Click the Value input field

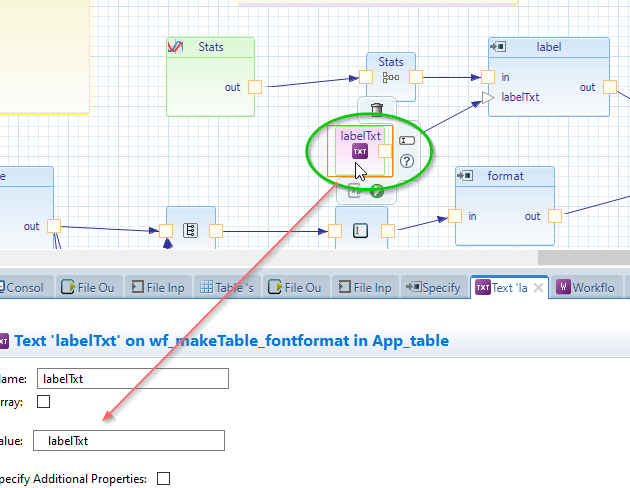[x=128, y=440]
